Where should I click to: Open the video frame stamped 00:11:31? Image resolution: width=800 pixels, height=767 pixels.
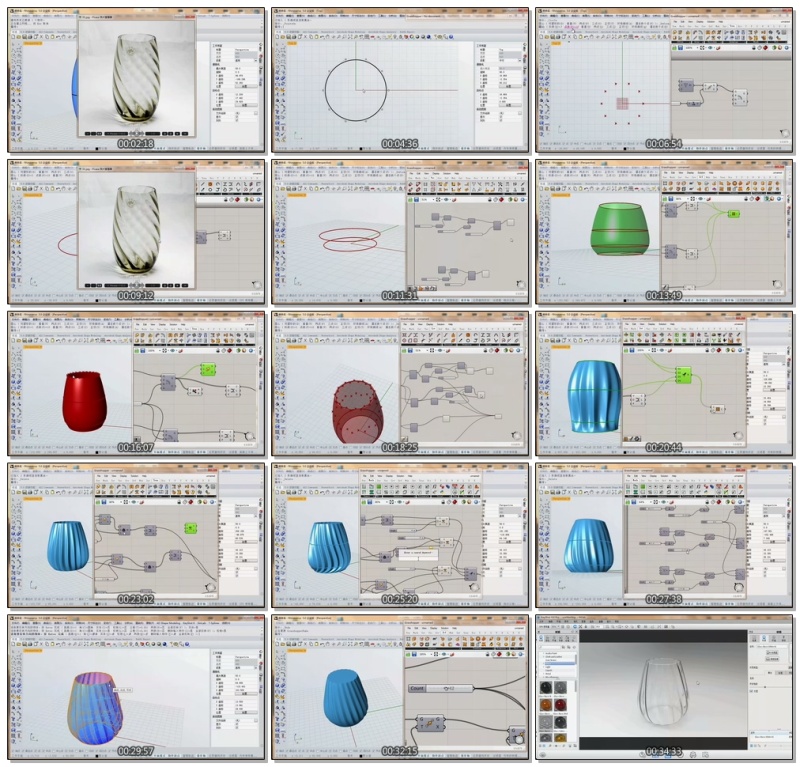pos(400,232)
